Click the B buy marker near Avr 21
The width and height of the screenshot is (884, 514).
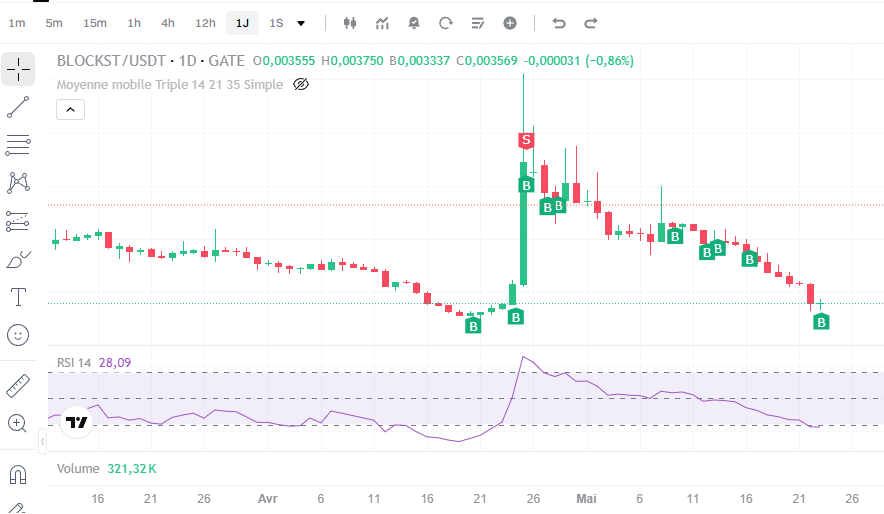pos(473,326)
